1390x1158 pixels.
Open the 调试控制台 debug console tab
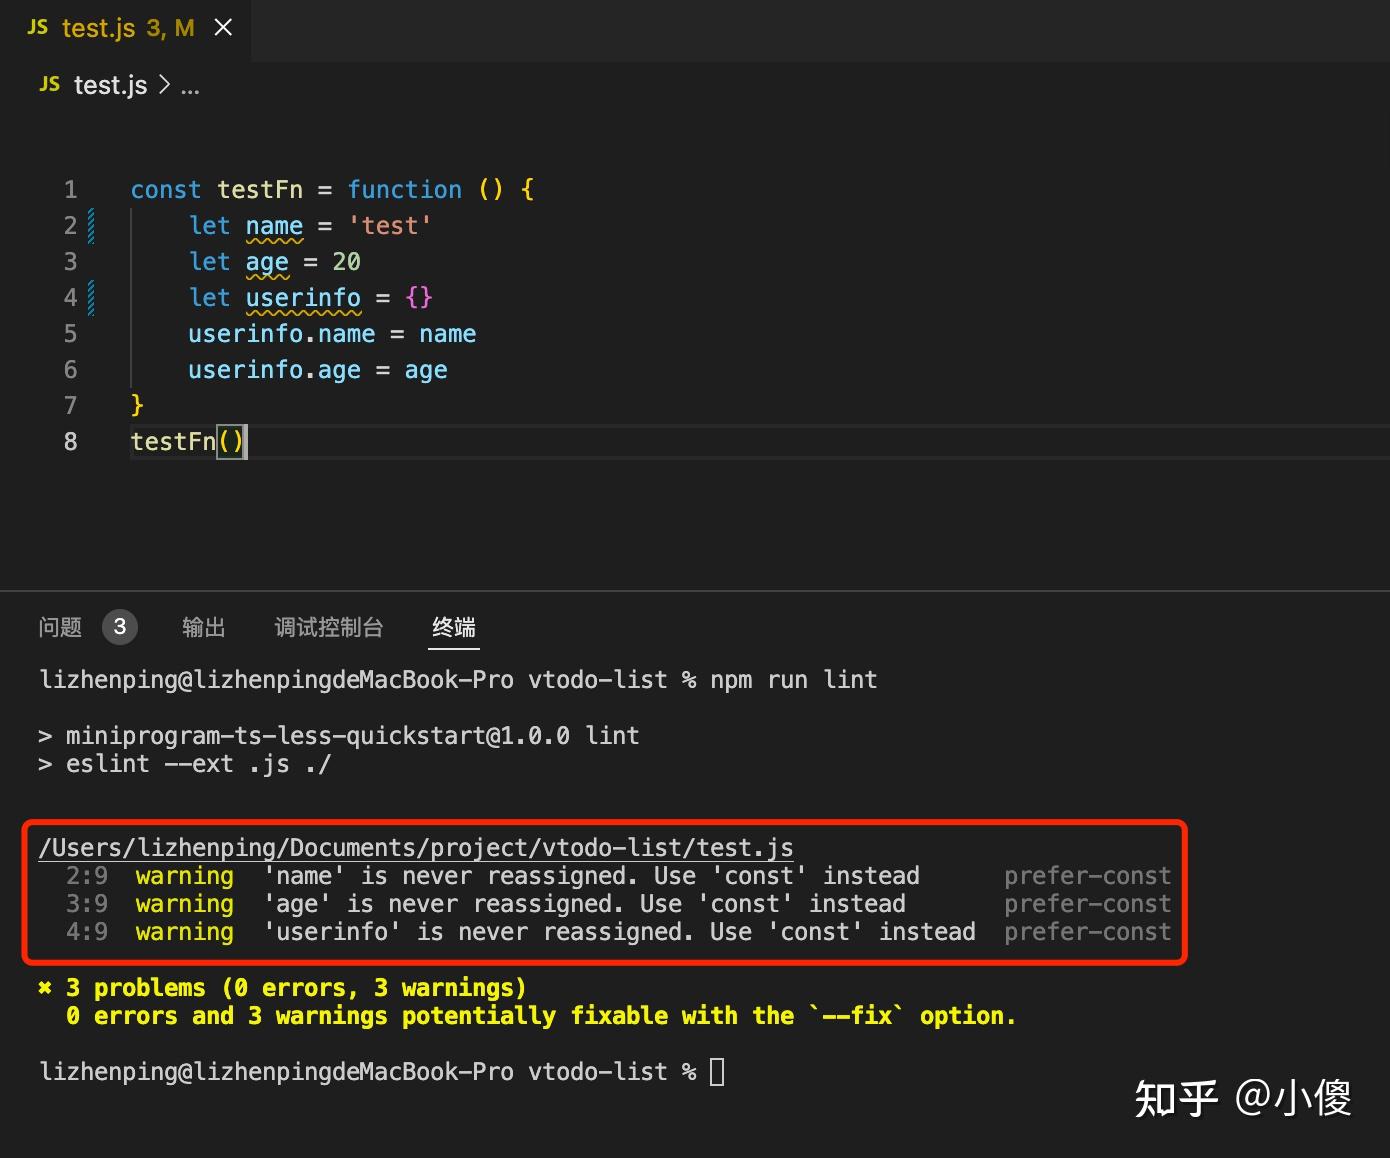coord(329,627)
